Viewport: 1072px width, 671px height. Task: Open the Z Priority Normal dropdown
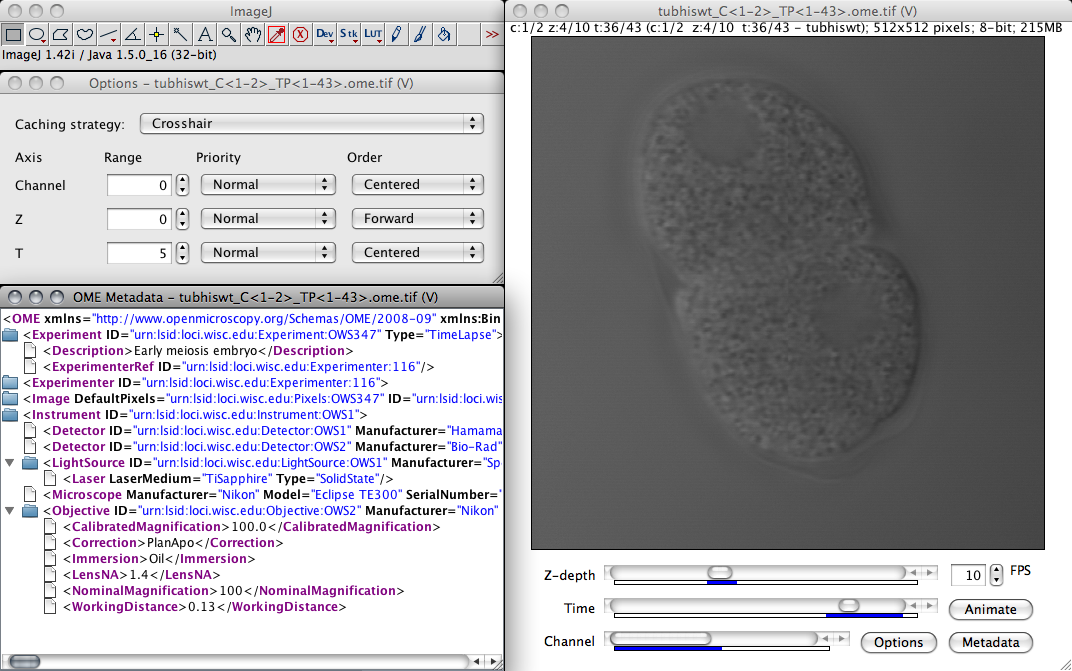268,219
